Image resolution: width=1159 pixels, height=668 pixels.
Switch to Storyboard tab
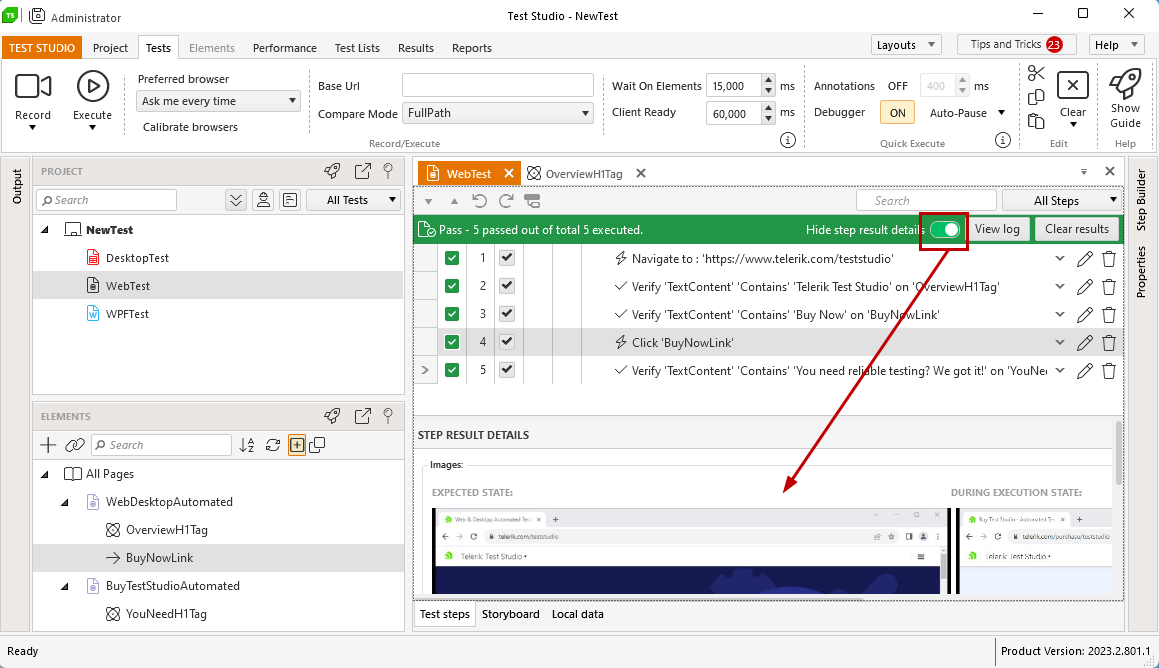[511, 614]
